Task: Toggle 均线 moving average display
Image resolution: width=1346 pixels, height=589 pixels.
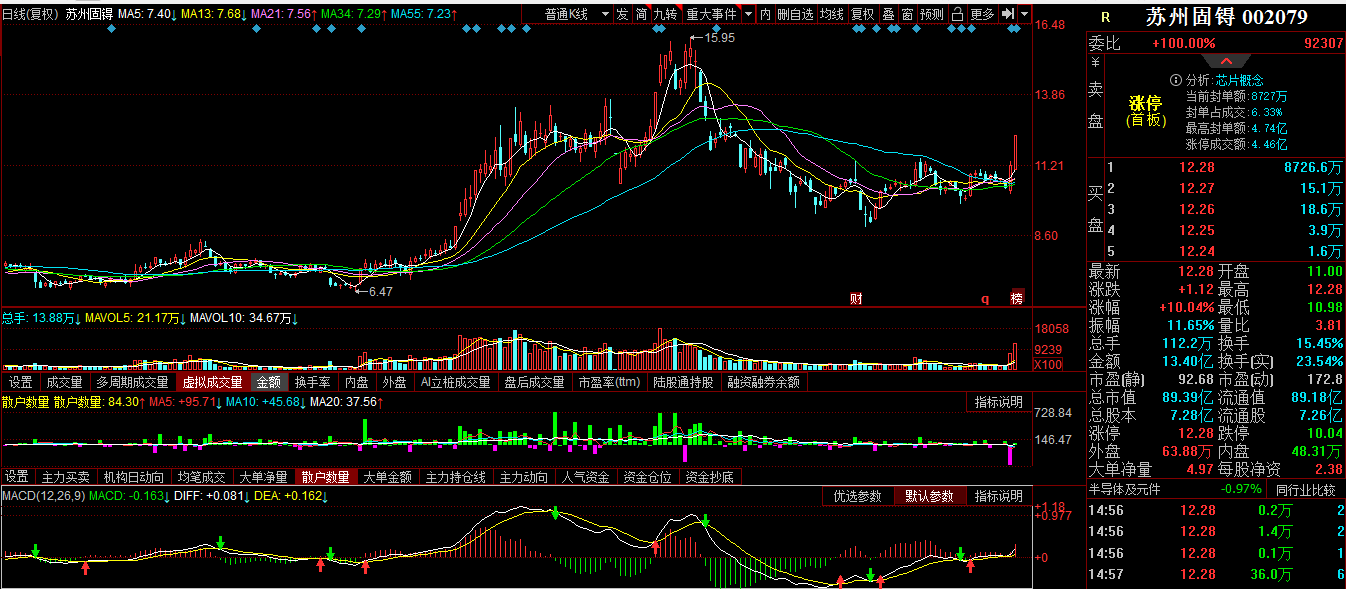Action: (x=832, y=14)
